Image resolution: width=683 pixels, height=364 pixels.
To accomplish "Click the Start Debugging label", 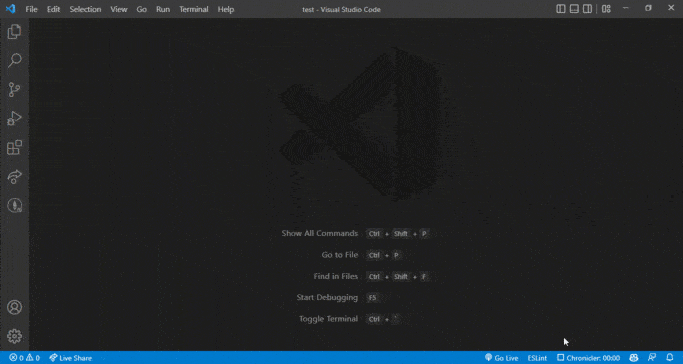I will [327, 297].
